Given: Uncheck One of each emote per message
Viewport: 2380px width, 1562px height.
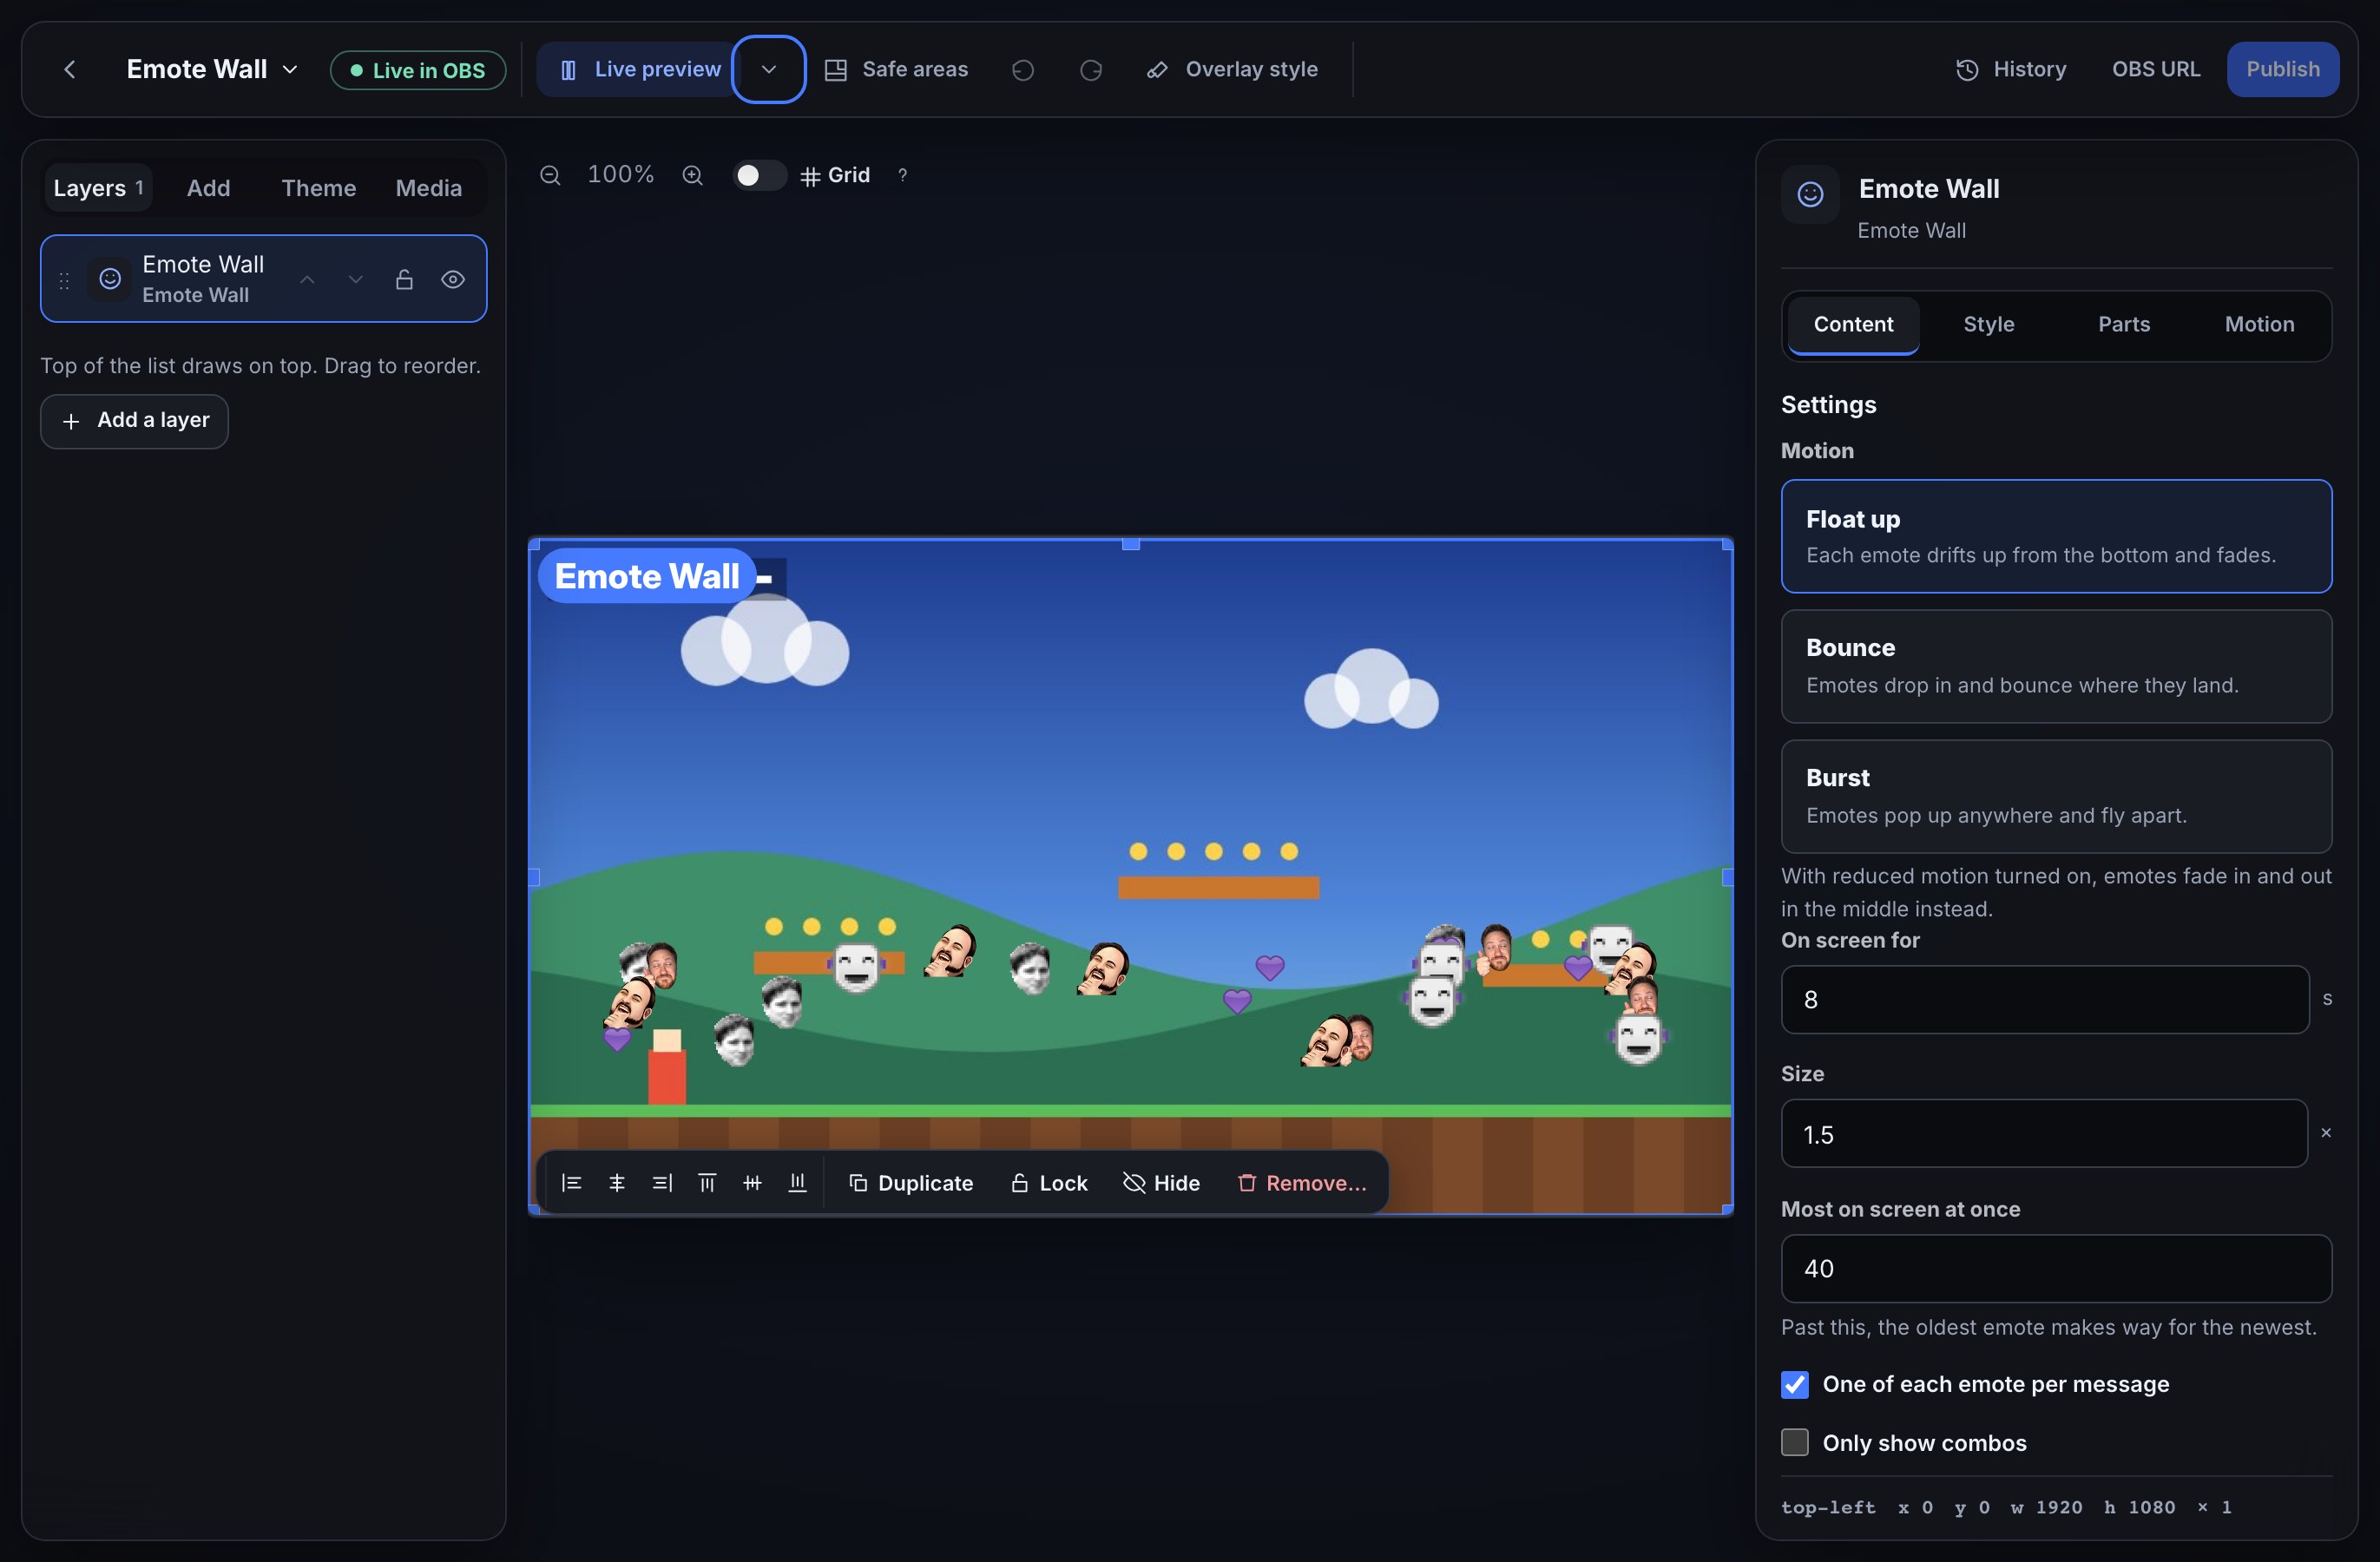Looking at the screenshot, I should click(x=1794, y=1384).
